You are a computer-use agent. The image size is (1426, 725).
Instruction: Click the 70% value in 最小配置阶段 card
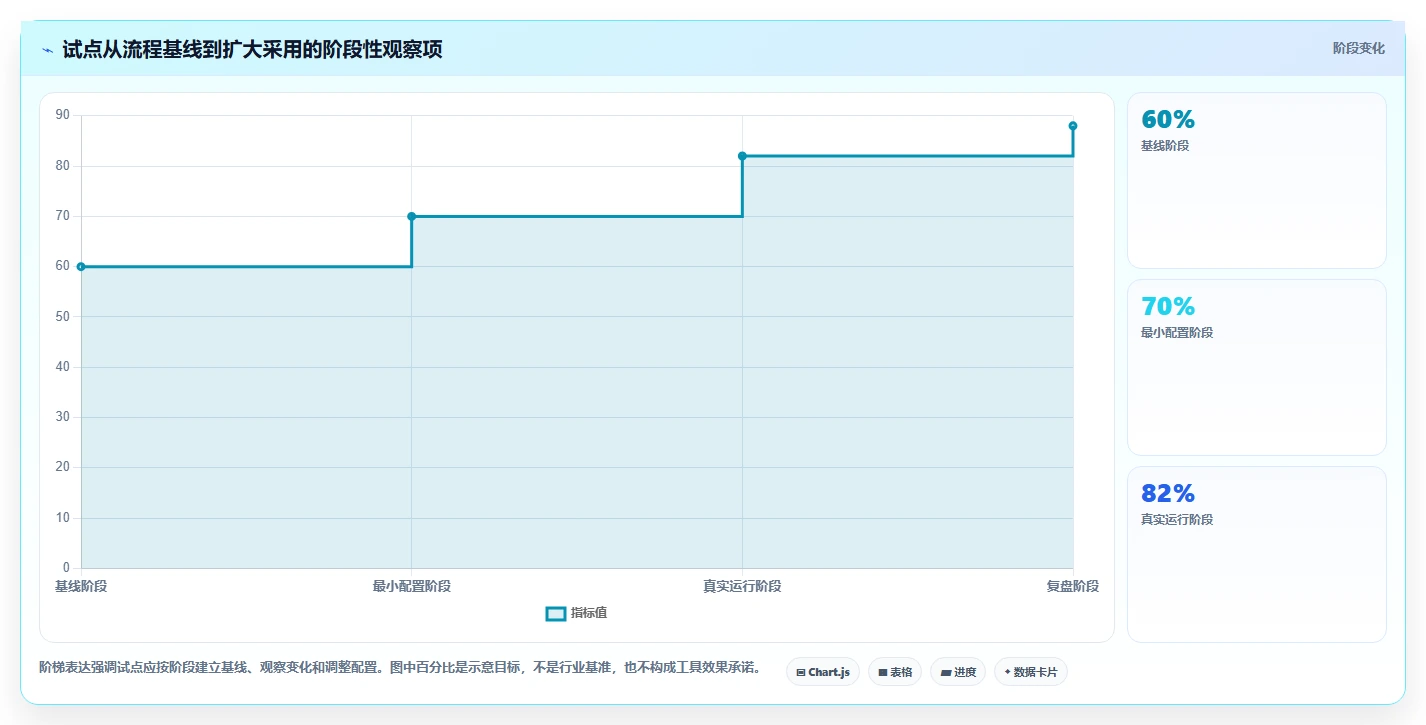(x=1168, y=307)
